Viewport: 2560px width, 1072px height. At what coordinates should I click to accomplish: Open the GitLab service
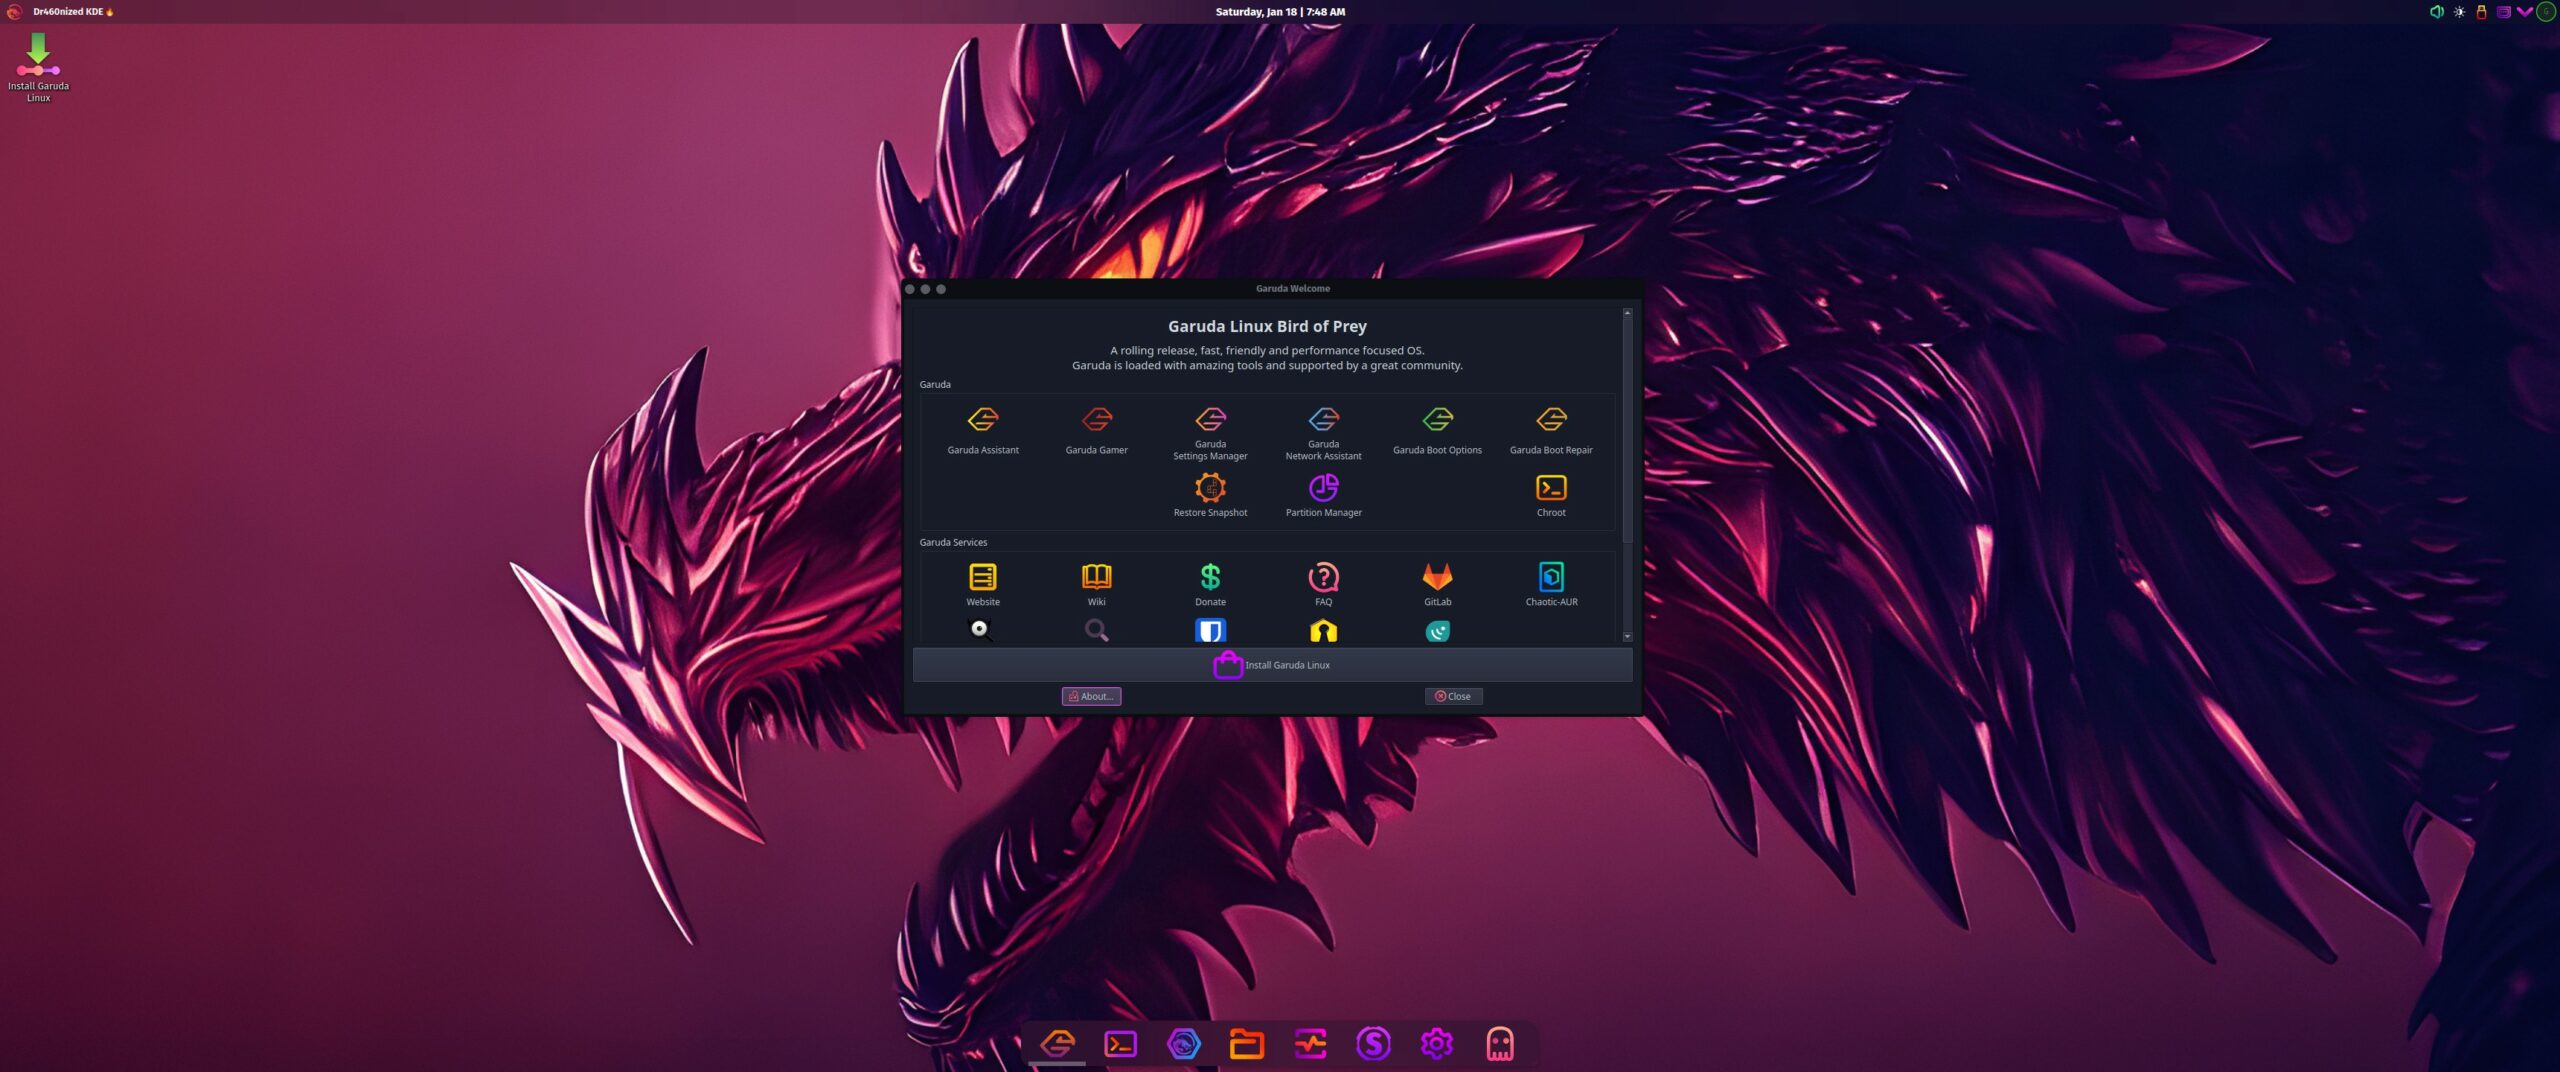(1437, 584)
